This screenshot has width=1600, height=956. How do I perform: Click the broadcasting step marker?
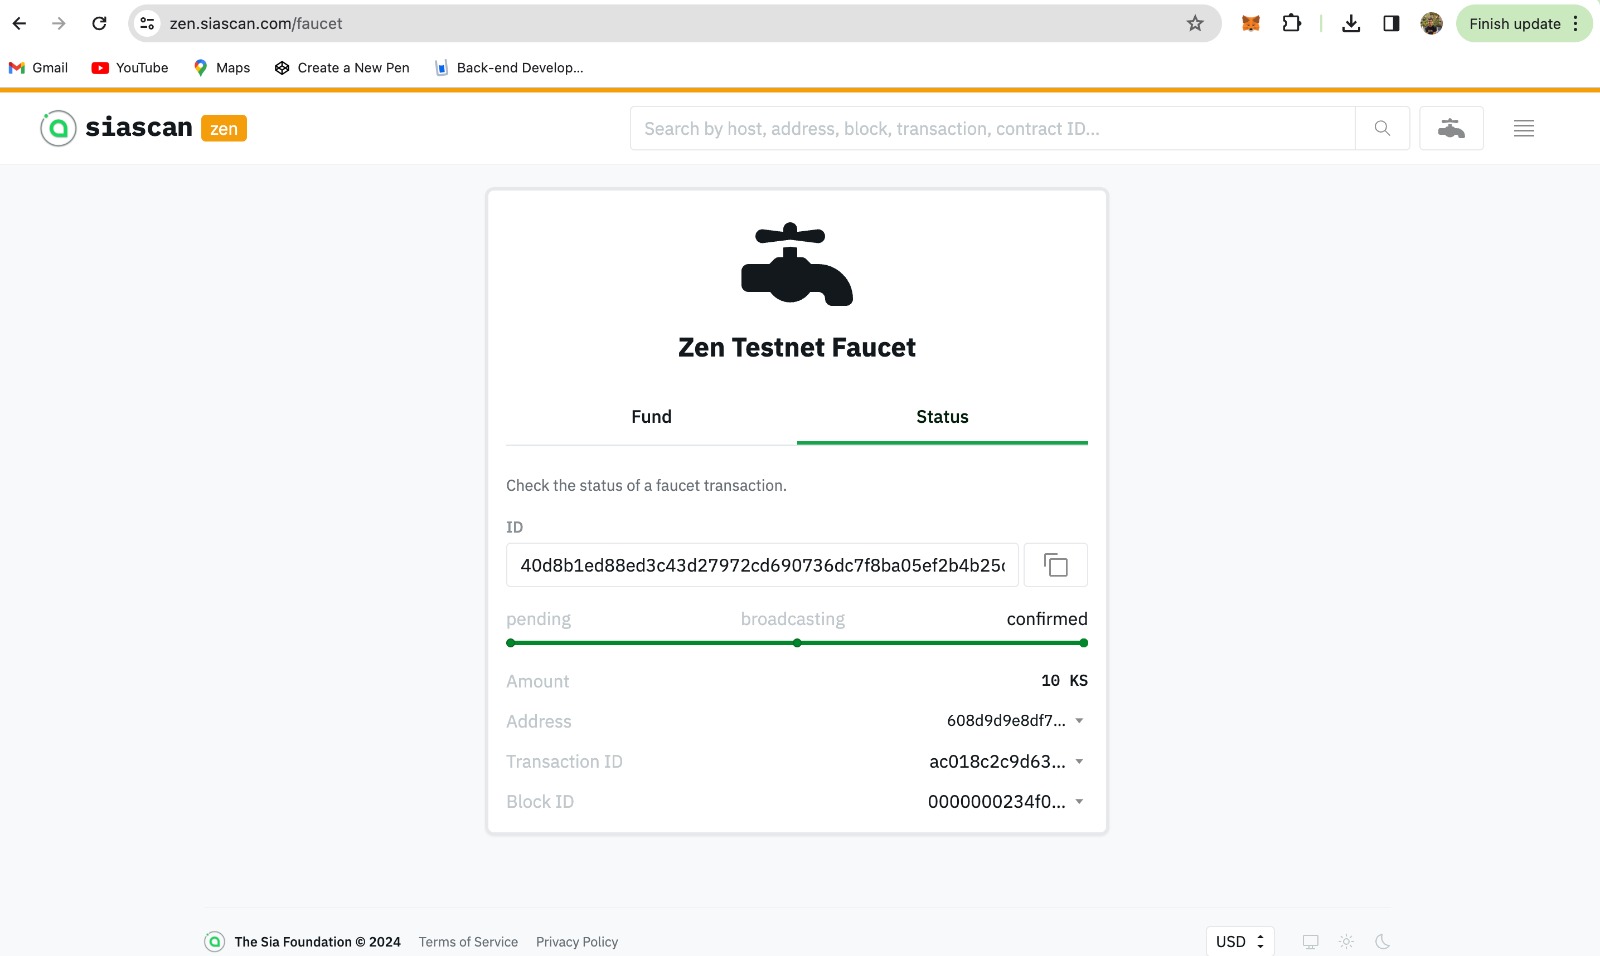click(x=797, y=643)
